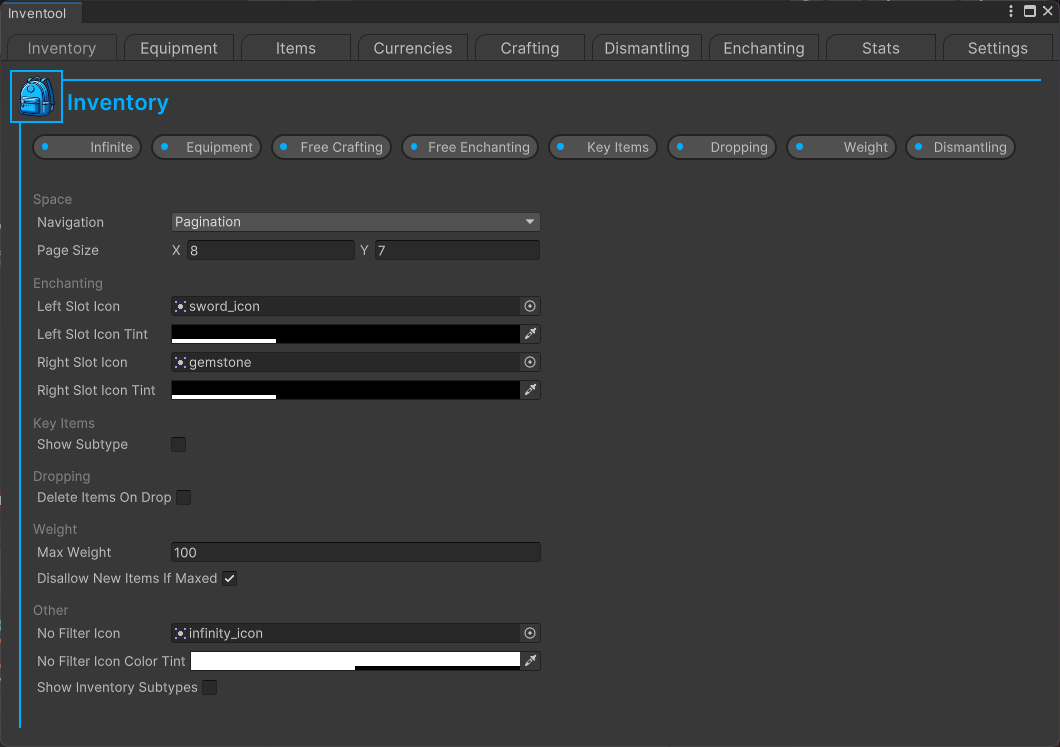Toggle the Infinite inventory option
1060x747 pixels.
(x=87, y=147)
